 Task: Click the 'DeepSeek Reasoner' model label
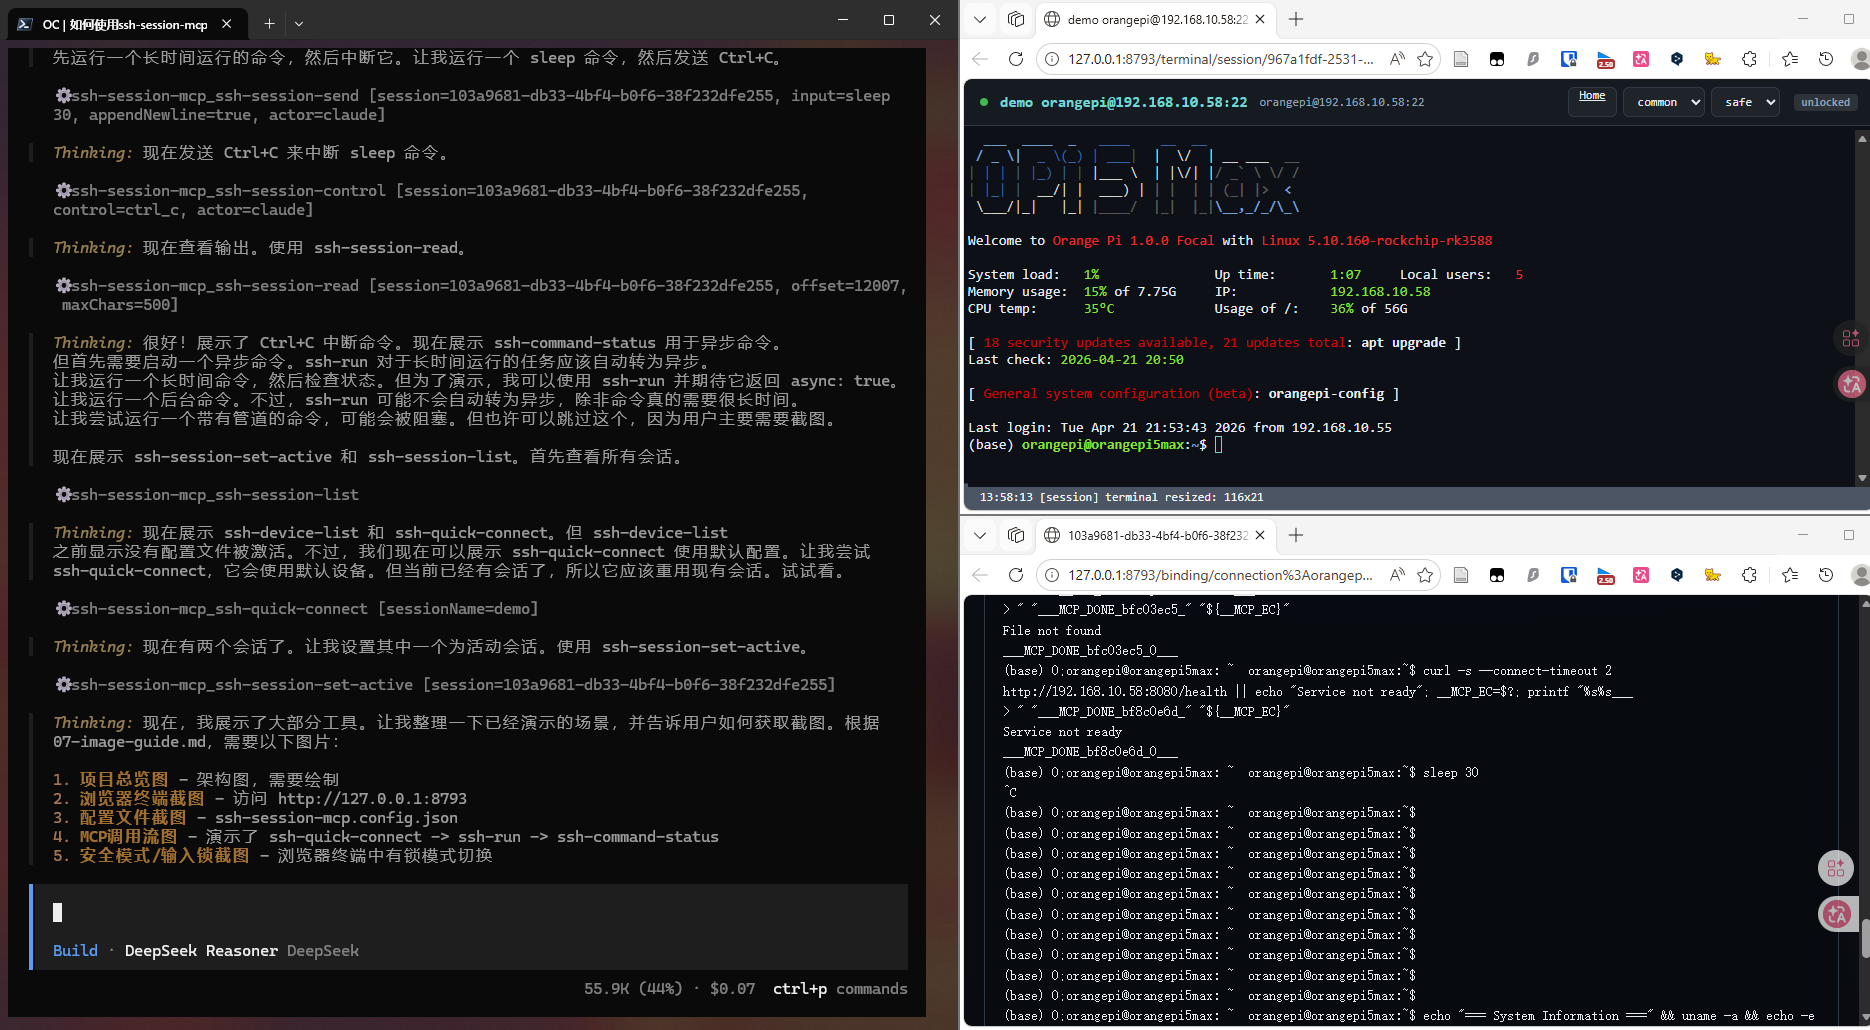click(201, 950)
